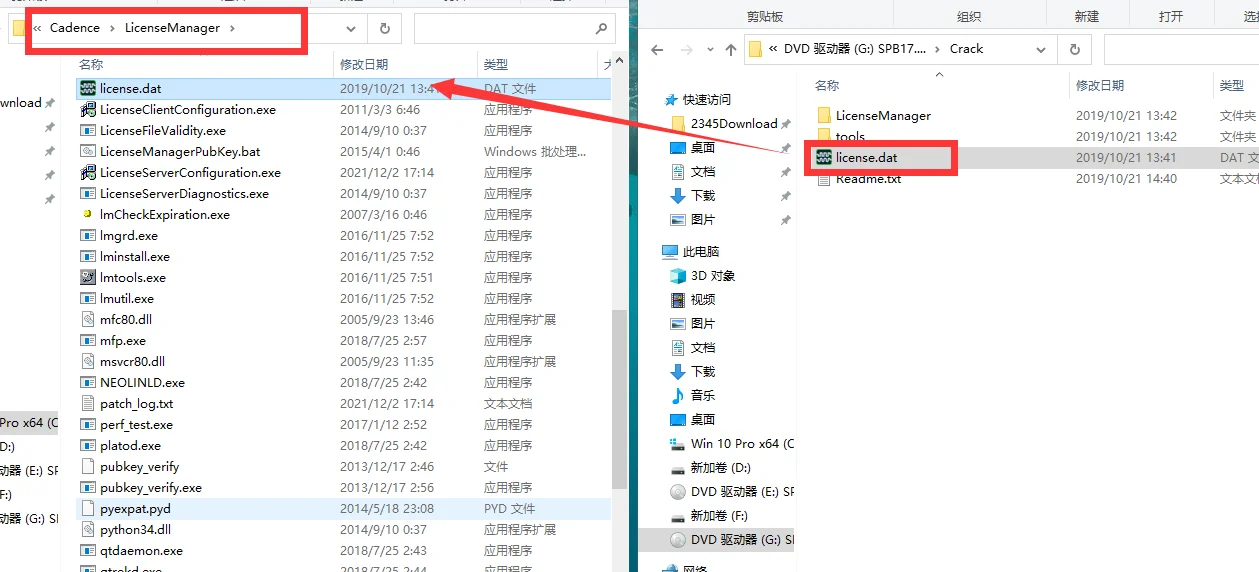Refresh the Crack folder view
Image resolution: width=1259 pixels, height=572 pixels.
[1075, 49]
